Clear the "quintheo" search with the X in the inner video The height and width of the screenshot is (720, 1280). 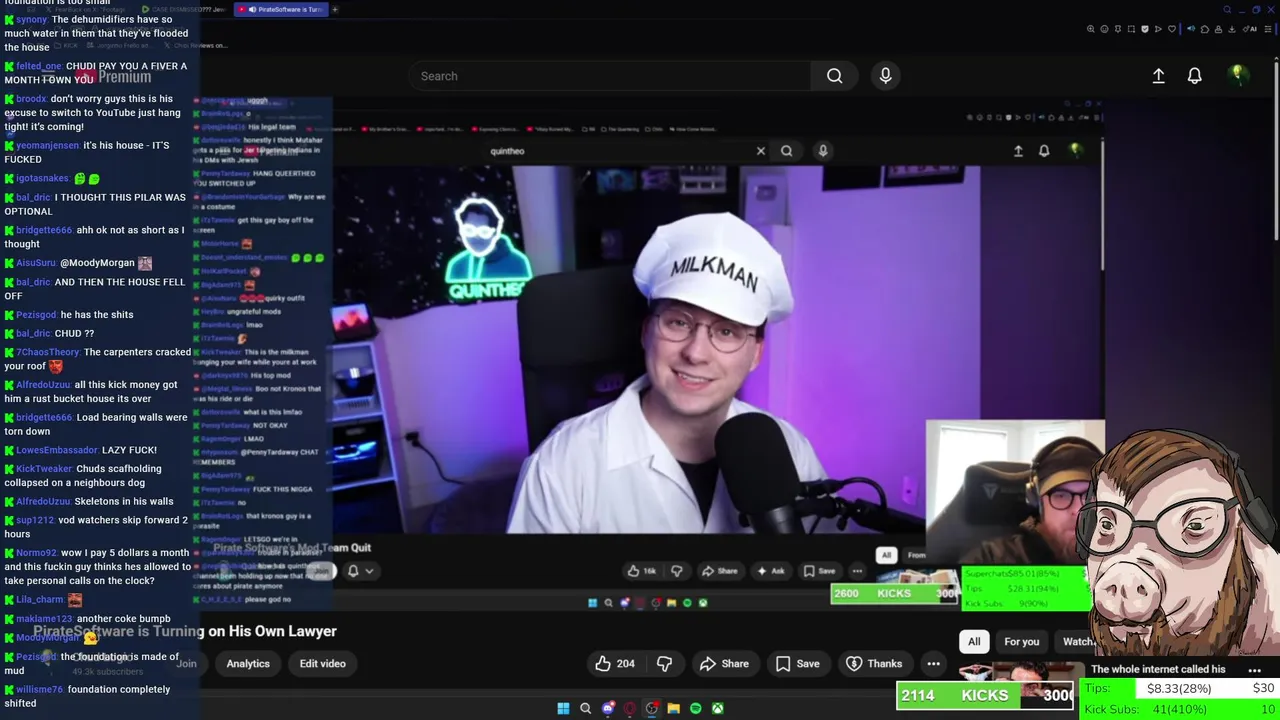pos(760,151)
